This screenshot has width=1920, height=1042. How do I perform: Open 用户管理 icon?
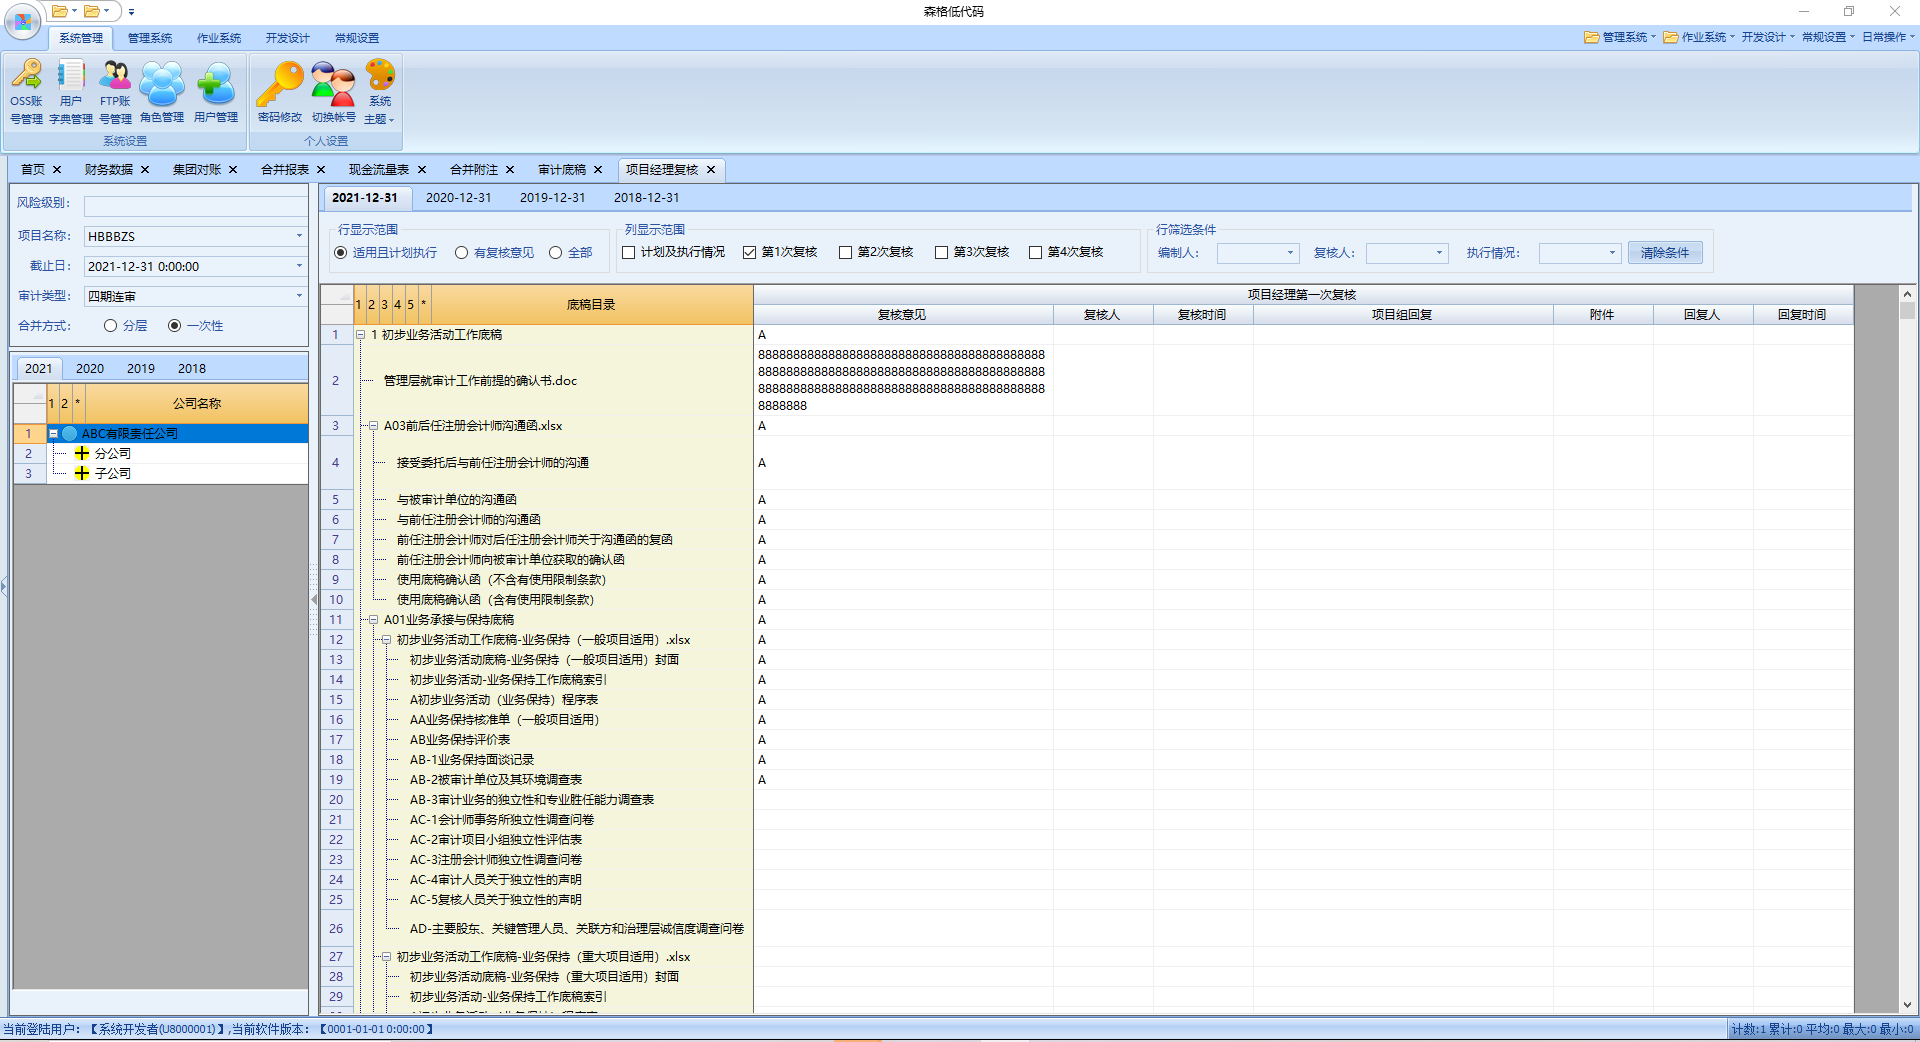click(215, 92)
